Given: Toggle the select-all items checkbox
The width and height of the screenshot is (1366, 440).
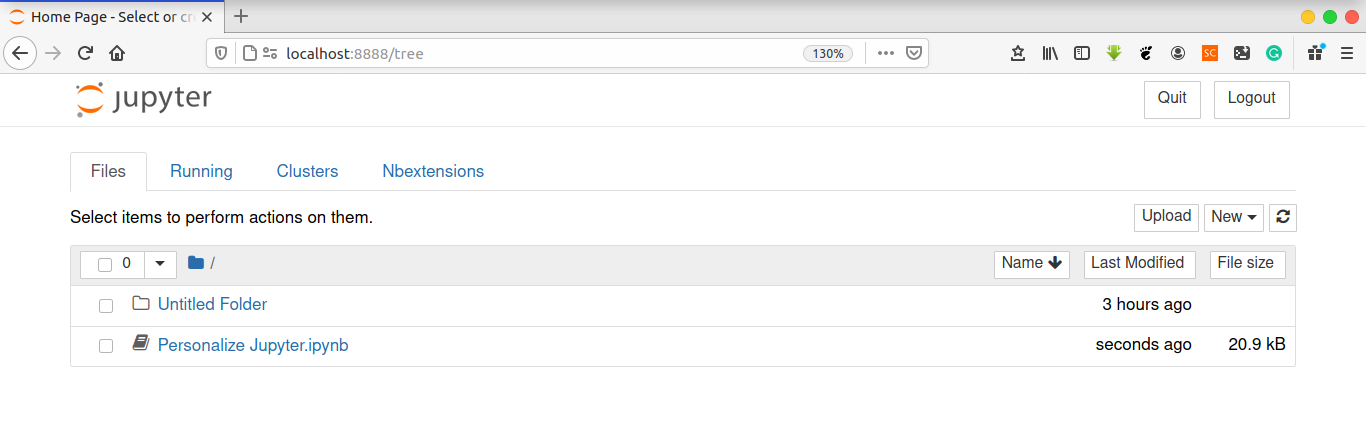Looking at the screenshot, I should click(105, 264).
